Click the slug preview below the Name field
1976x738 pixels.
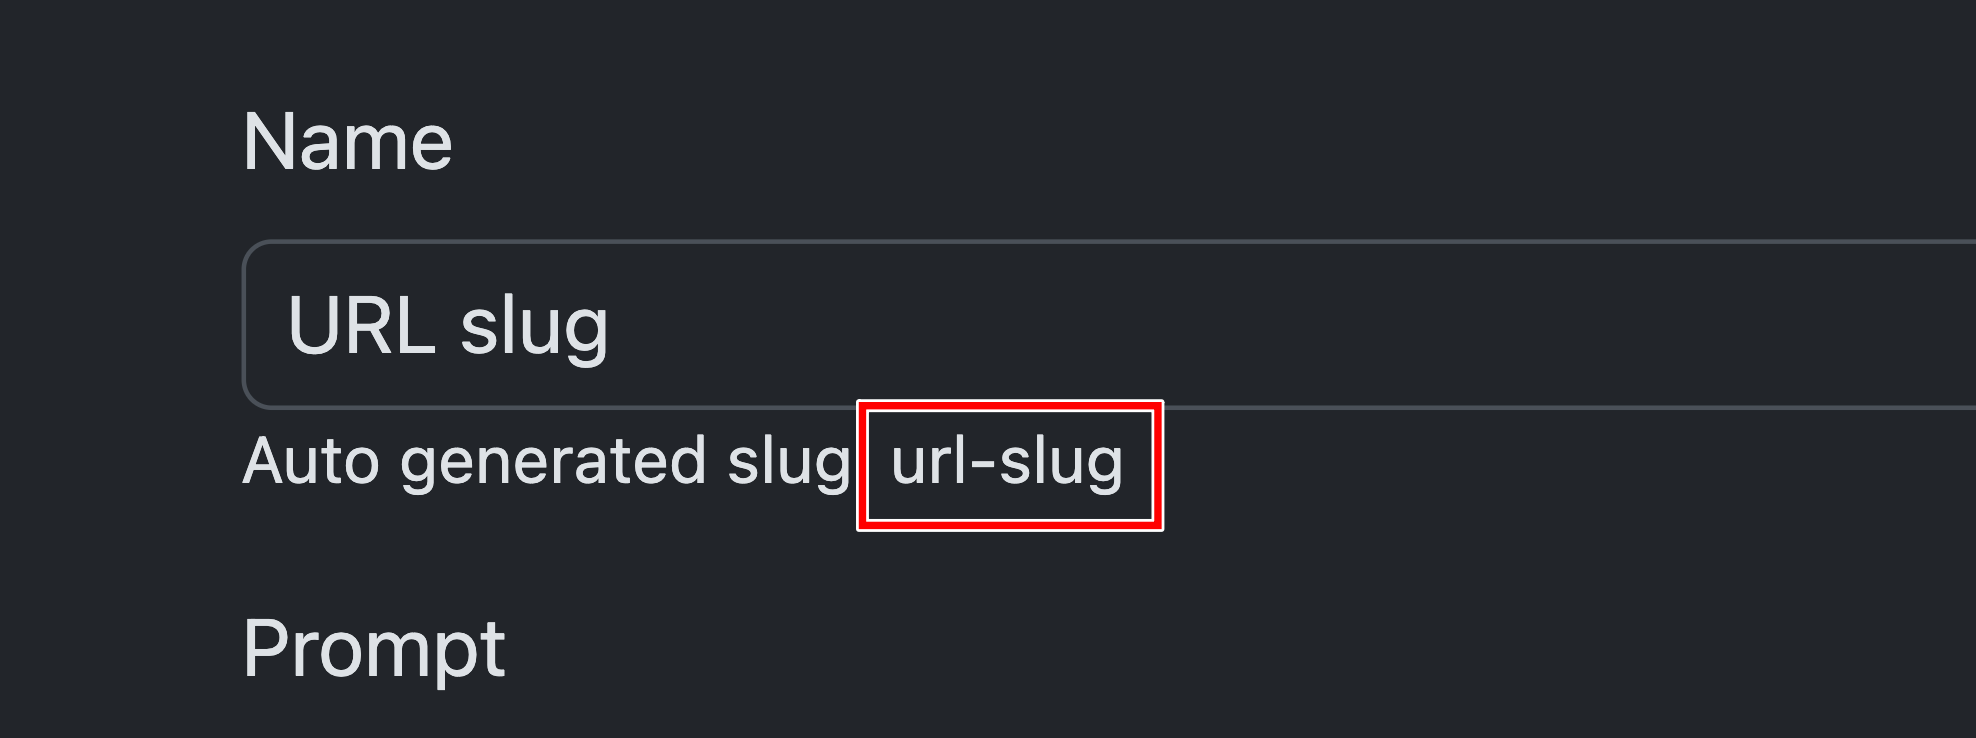pyautogui.click(x=1007, y=463)
